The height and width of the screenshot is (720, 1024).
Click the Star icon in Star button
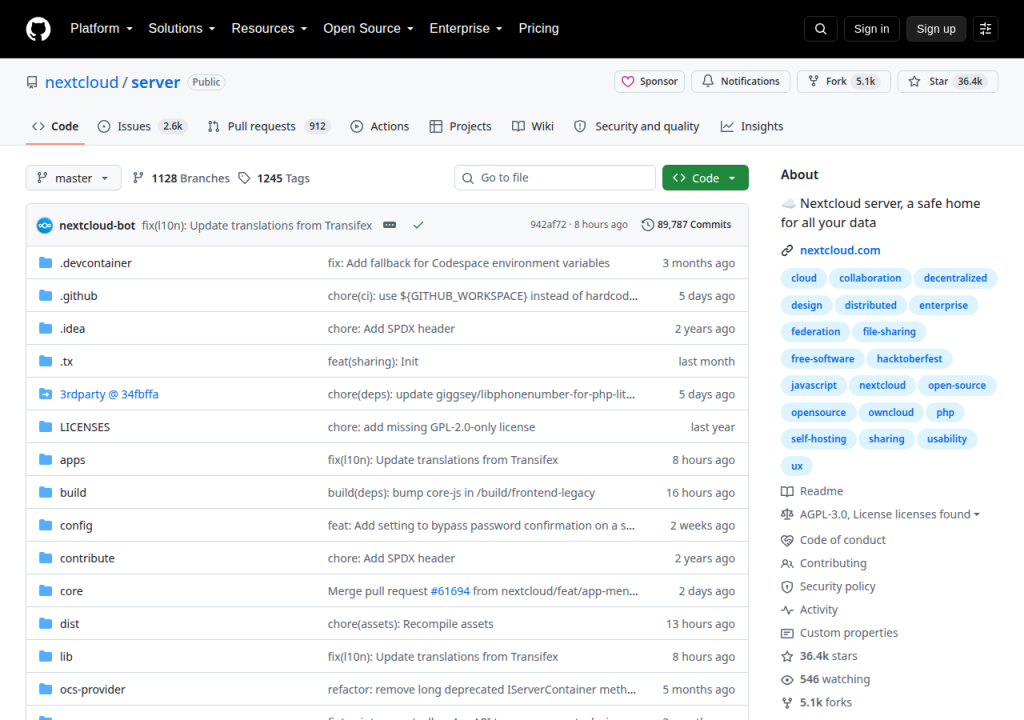(914, 82)
